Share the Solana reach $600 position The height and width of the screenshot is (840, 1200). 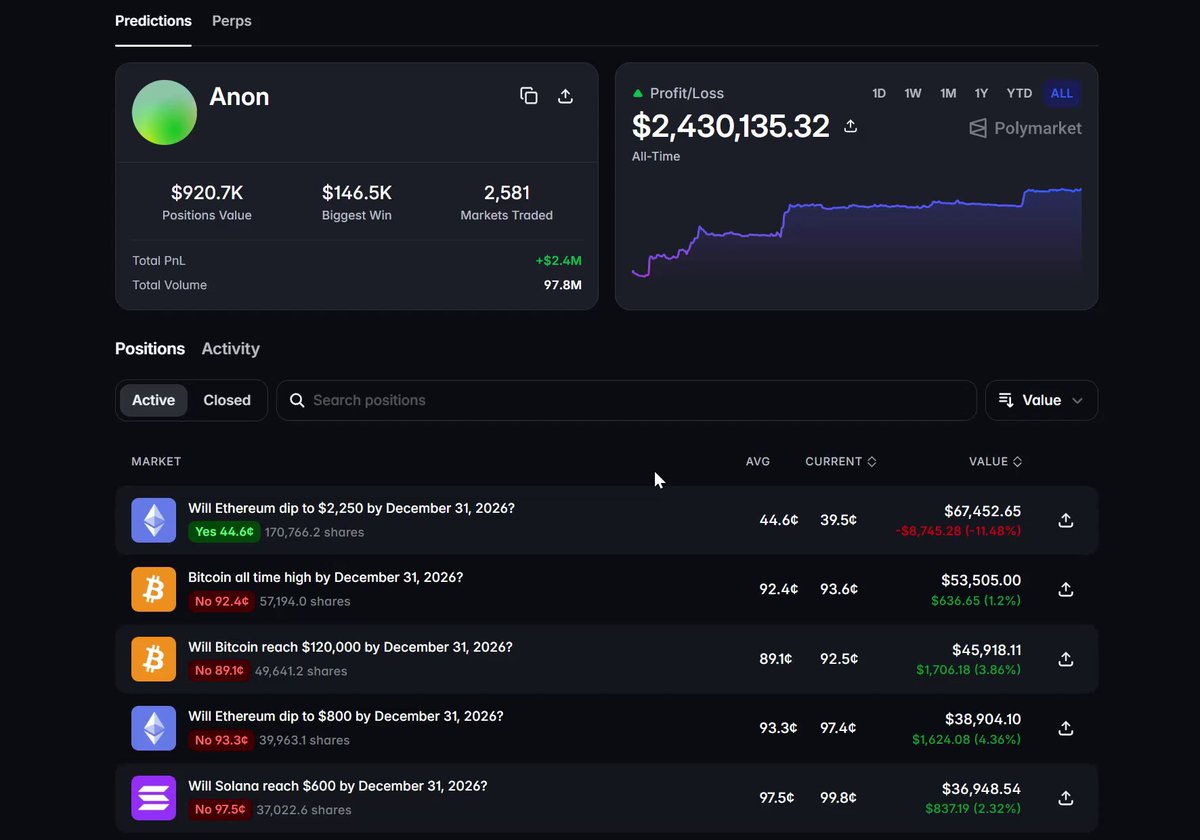tap(1066, 798)
